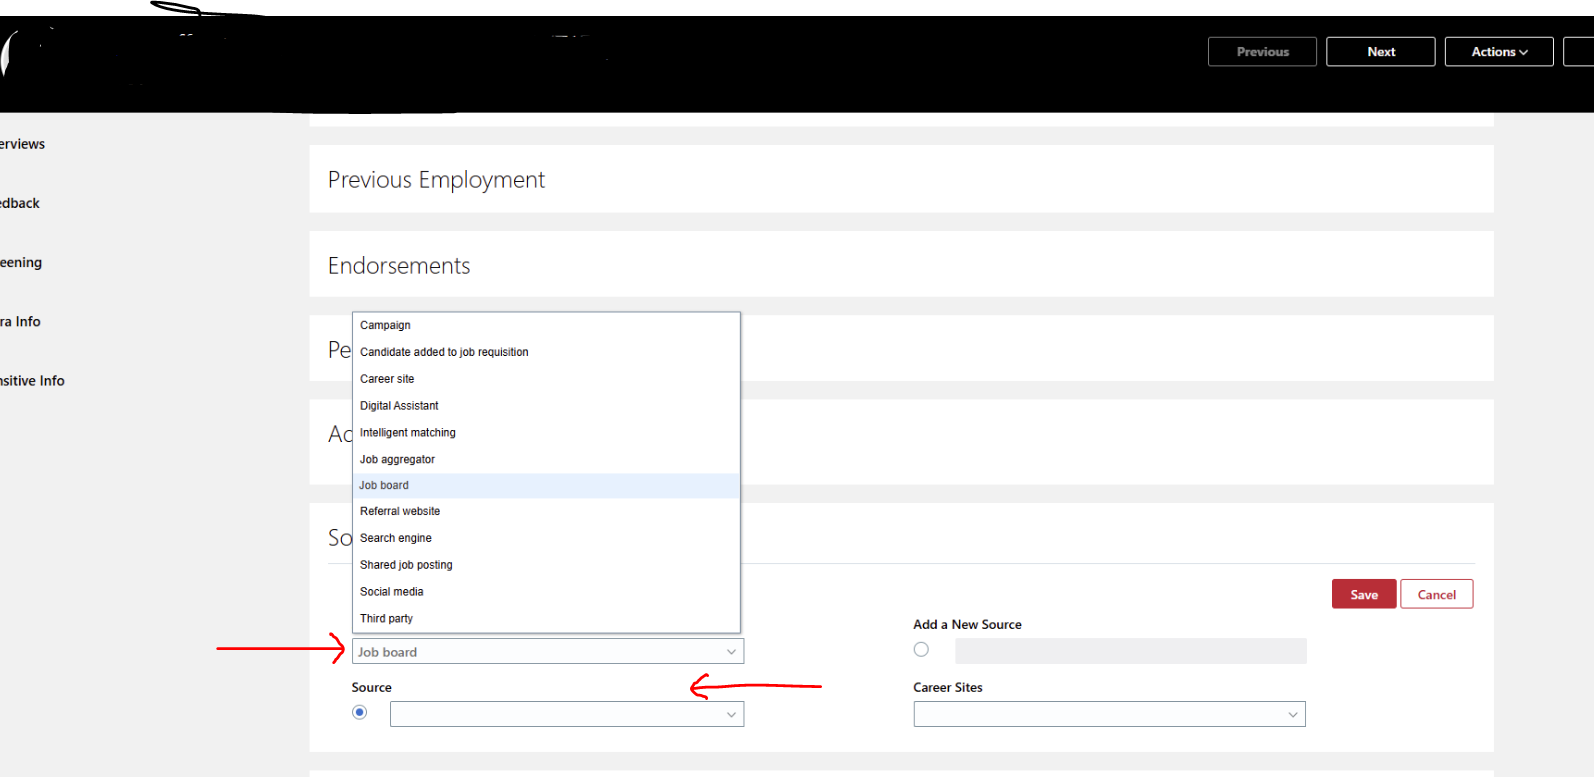This screenshot has height=777, width=1594.
Task: Choose Intelligent matching option
Action: click(x=546, y=433)
